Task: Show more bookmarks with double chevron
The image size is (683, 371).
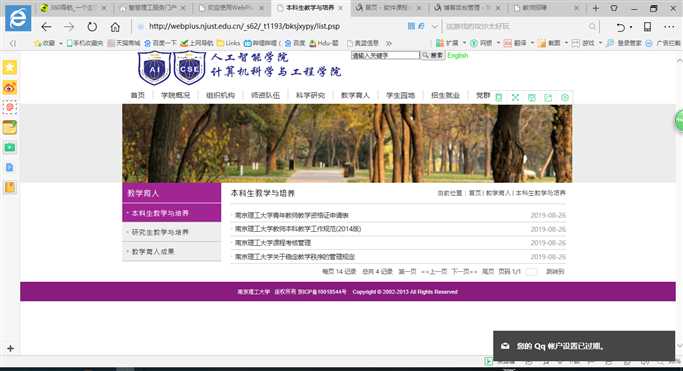Action: pos(389,43)
